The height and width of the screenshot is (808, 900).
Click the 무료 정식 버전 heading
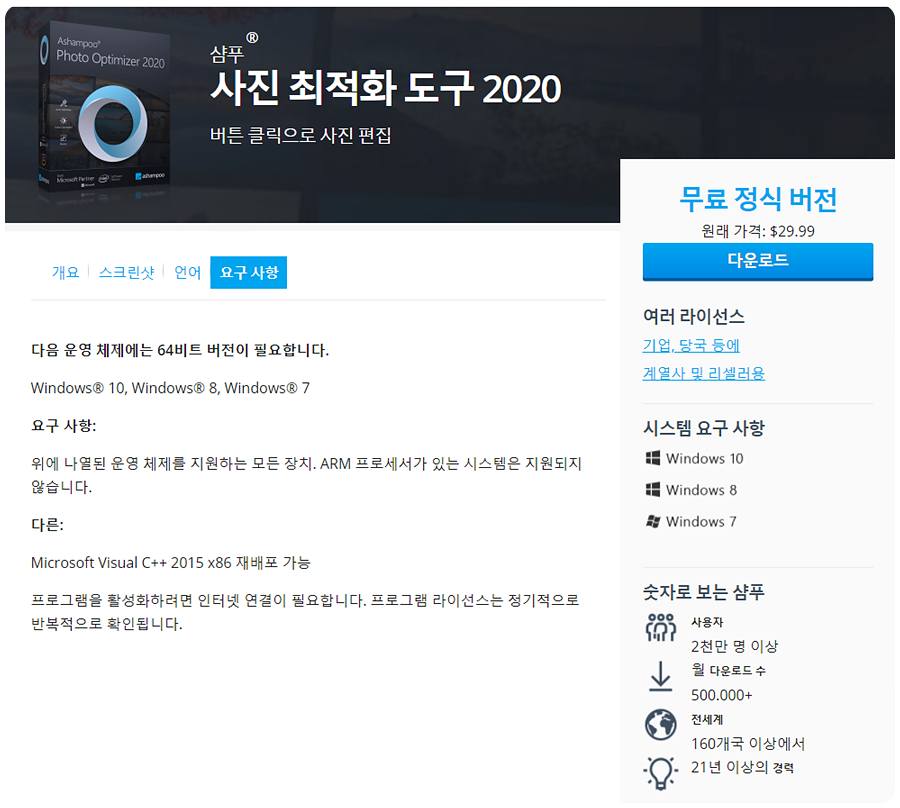click(758, 199)
